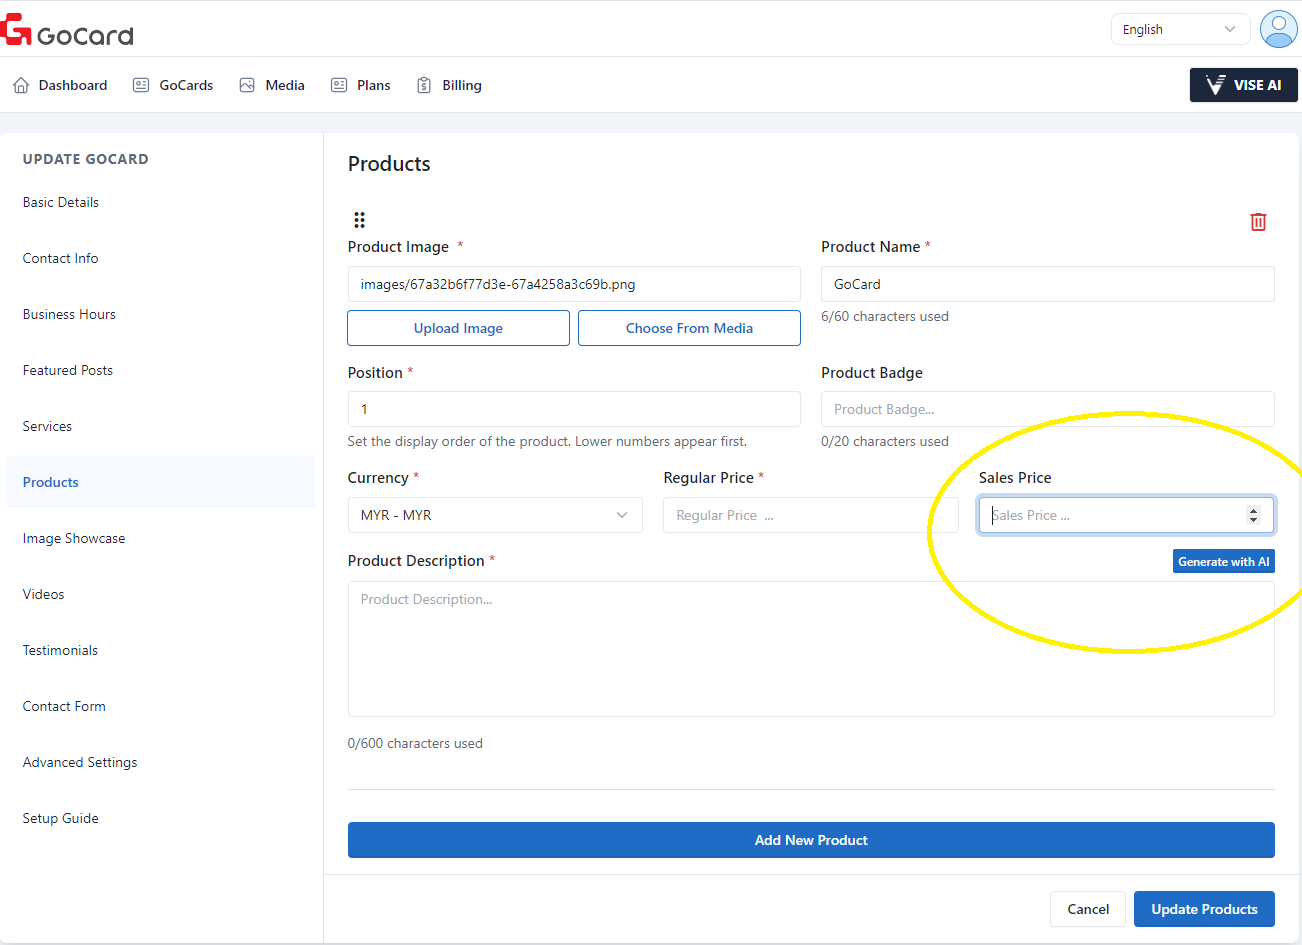Image resolution: width=1302 pixels, height=945 pixels.
Task: Click the Billing nav icon
Action: coord(424,86)
